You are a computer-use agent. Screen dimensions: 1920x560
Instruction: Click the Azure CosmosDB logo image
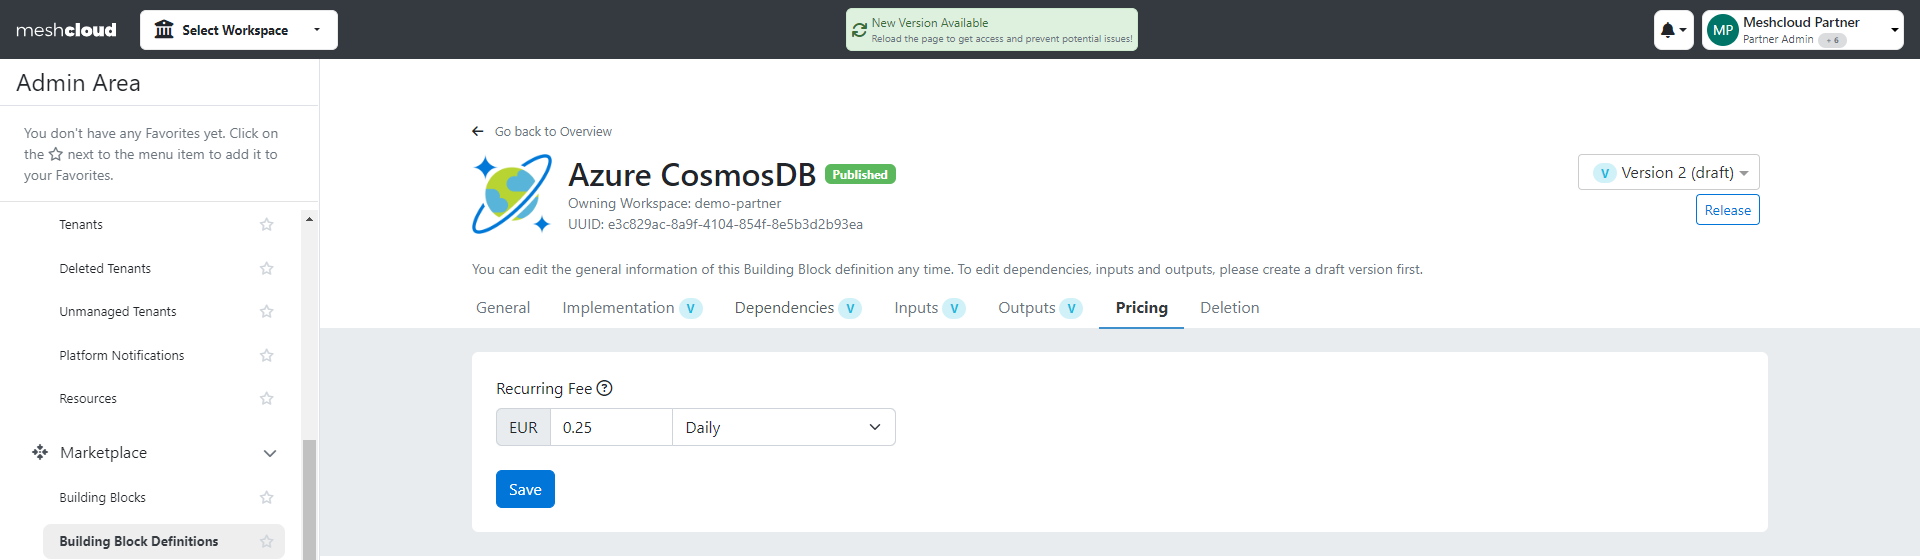click(512, 194)
